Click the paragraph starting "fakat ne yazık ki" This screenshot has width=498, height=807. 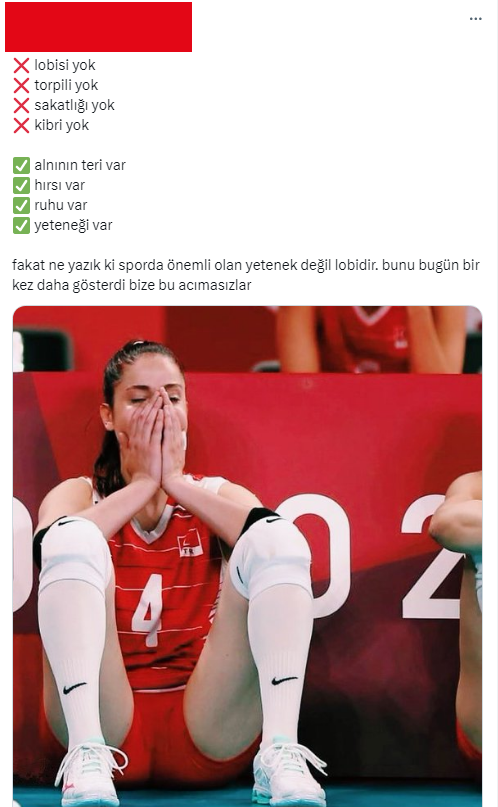point(246,275)
